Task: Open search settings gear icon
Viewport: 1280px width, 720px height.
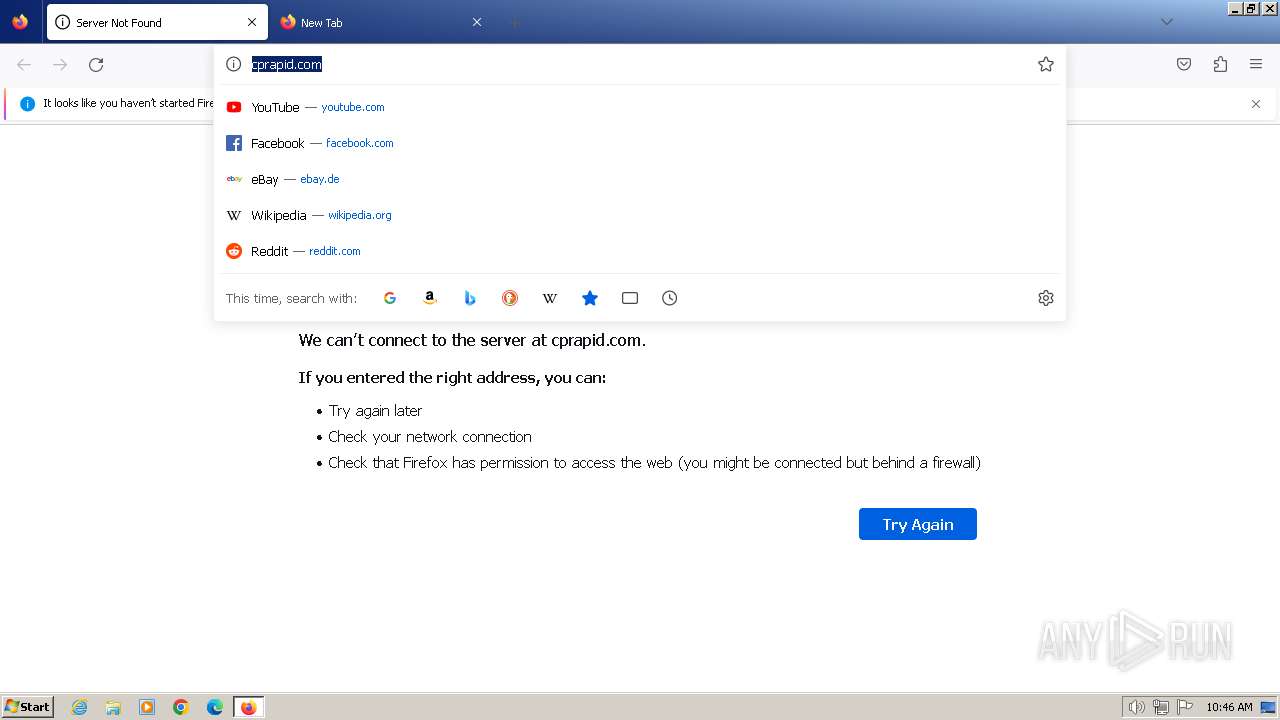Action: 1046,298
